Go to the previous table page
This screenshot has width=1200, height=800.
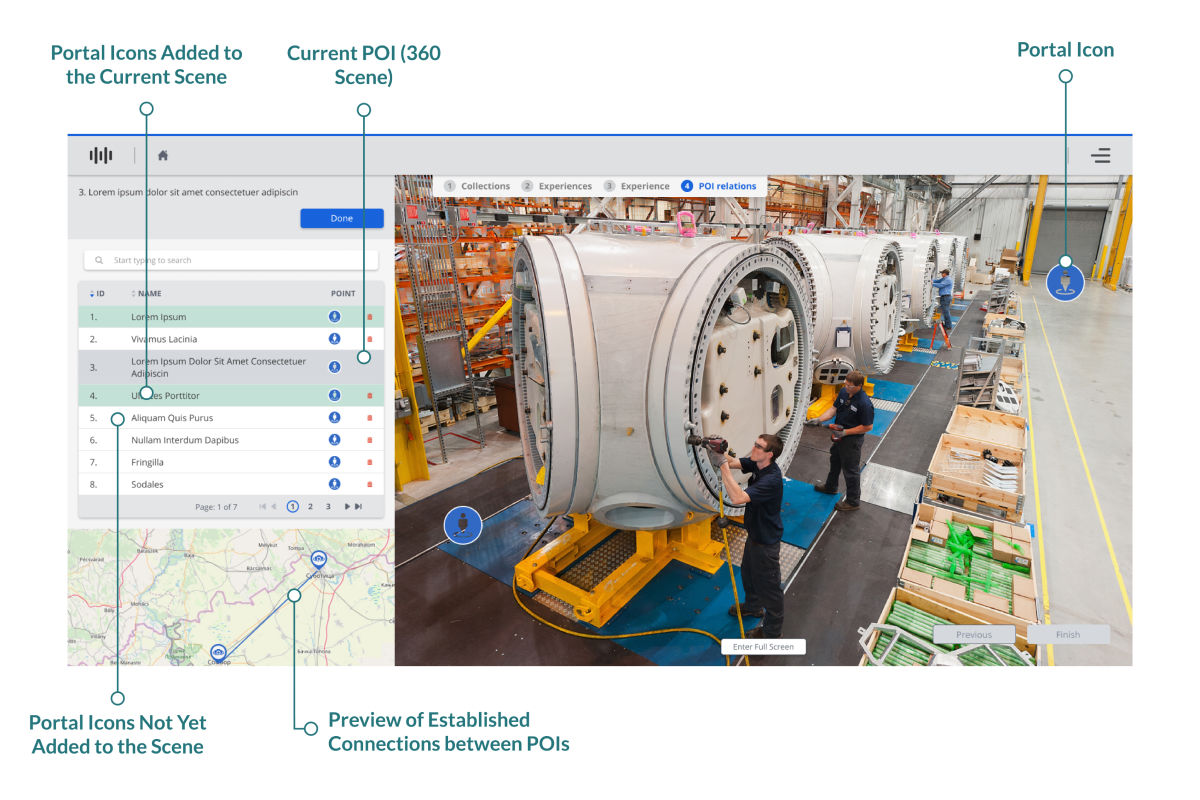click(276, 507)
